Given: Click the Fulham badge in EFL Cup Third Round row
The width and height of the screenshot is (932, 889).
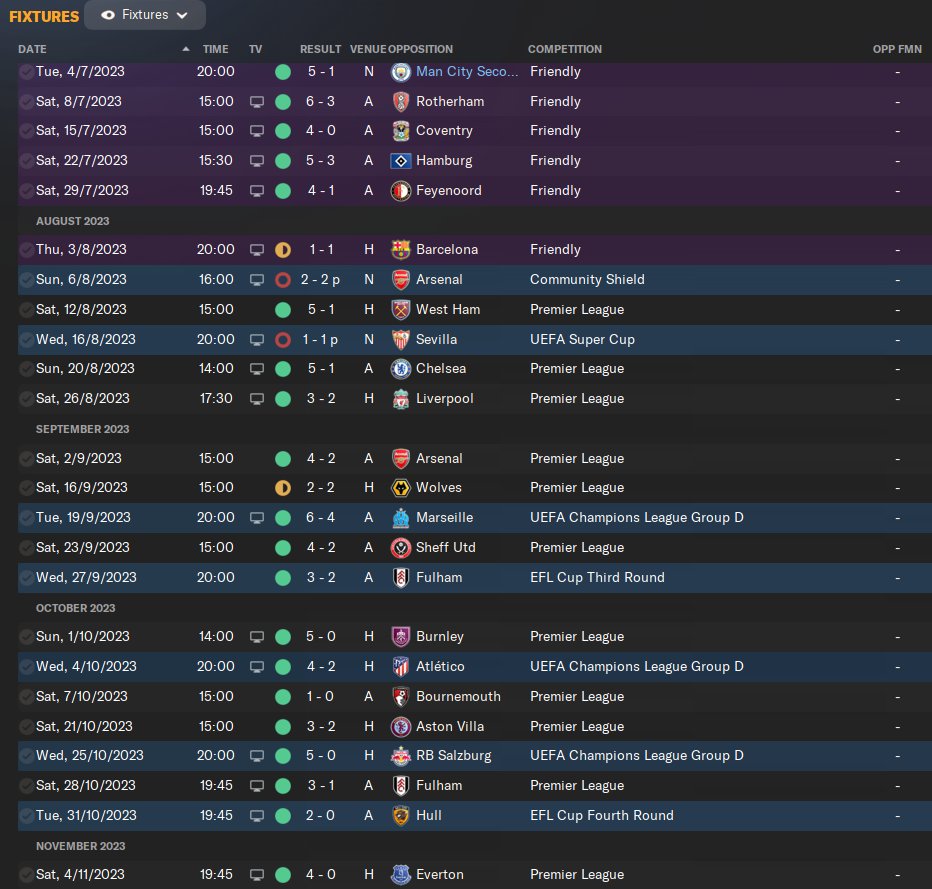Looking at the screenshot, I should click(x=401, y=578).
